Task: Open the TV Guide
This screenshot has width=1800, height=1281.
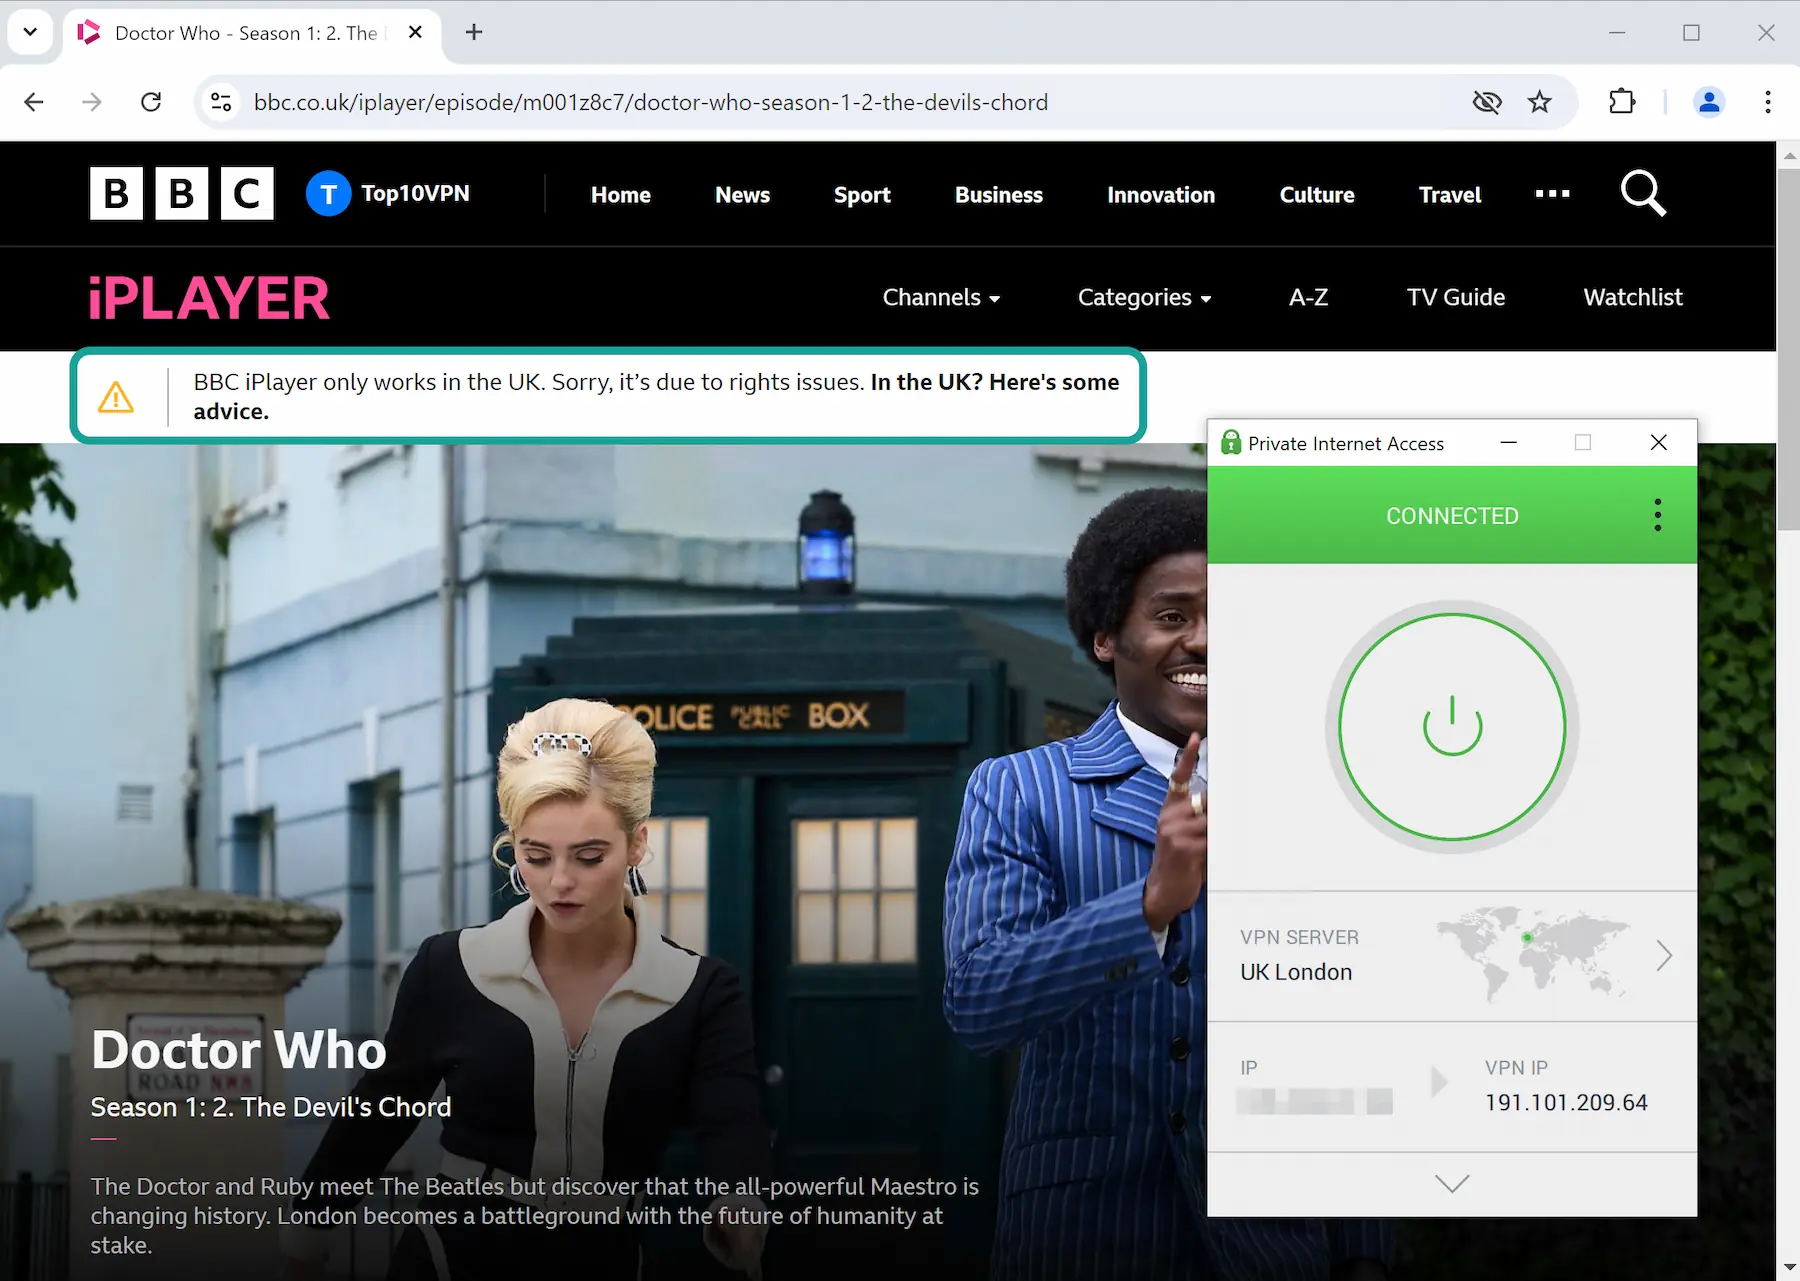Action: pos(1455,297)
